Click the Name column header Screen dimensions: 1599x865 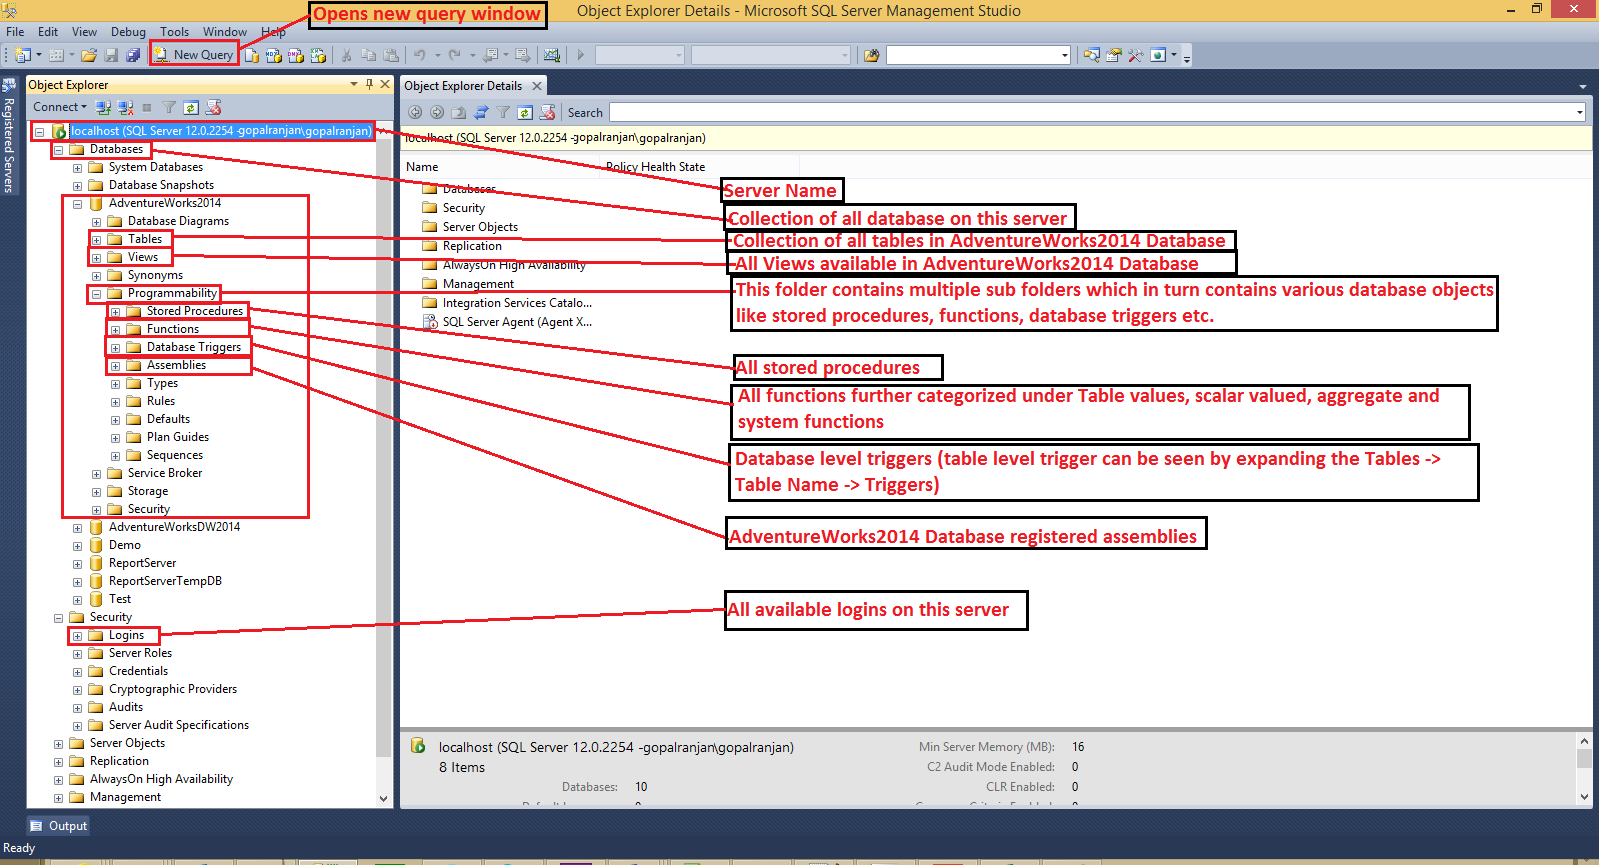[x=422, y=167]
